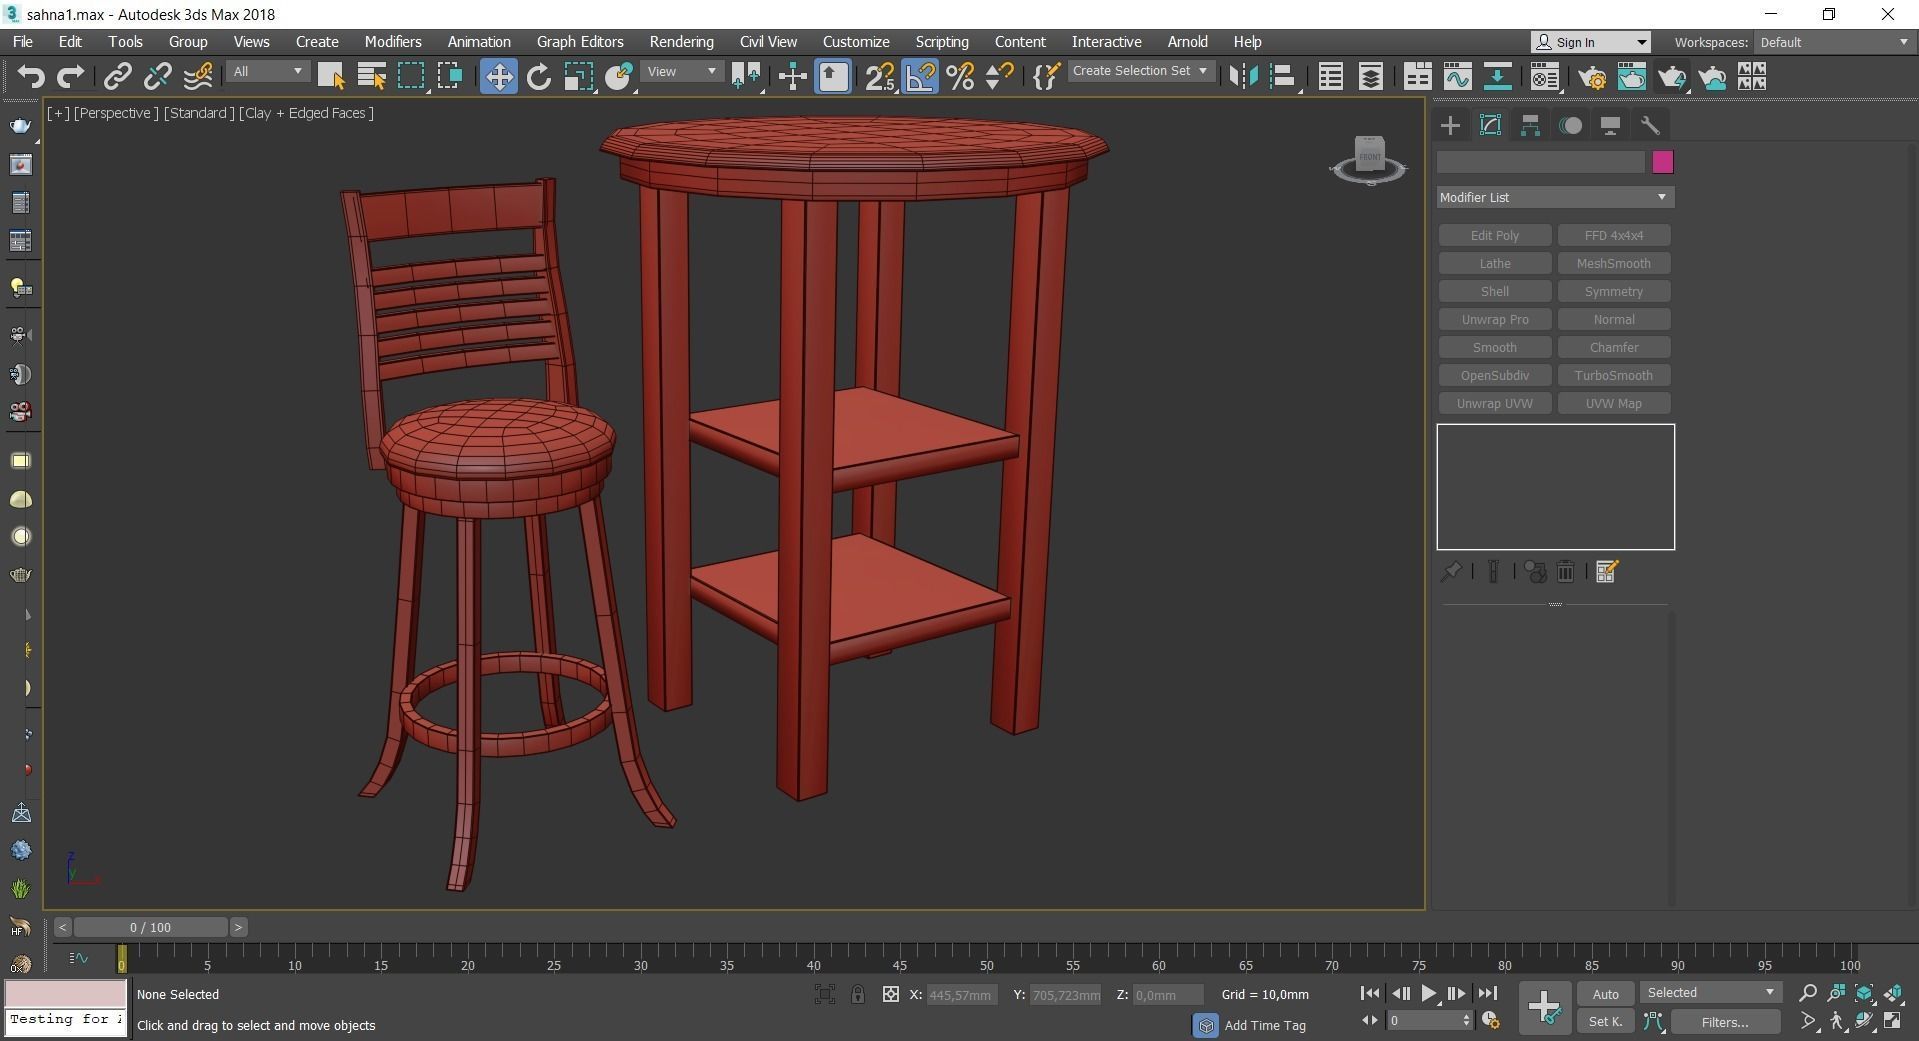The height and width of the screenshot is (1041, 1919).
Task: Open the Arnold menu
Action: 1187,42
